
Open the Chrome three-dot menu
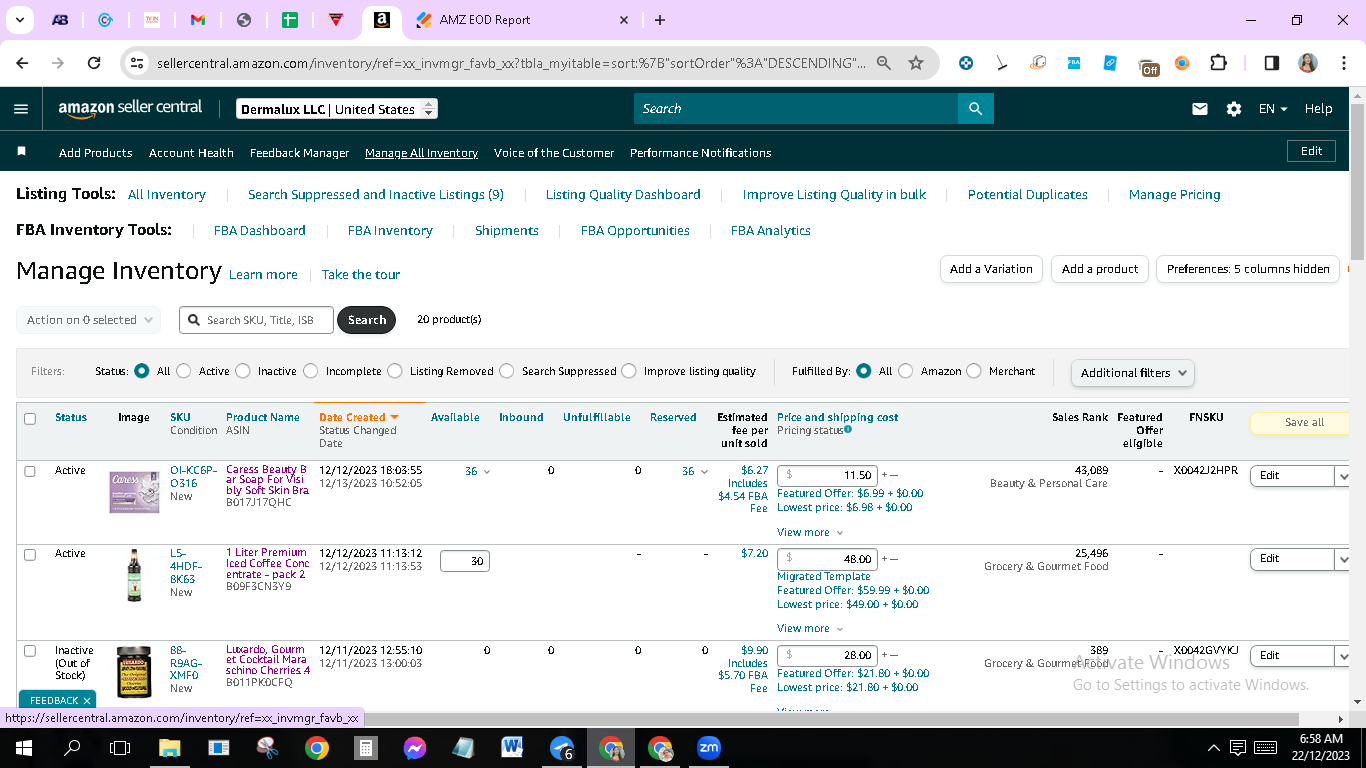(x=1342, y=63)
